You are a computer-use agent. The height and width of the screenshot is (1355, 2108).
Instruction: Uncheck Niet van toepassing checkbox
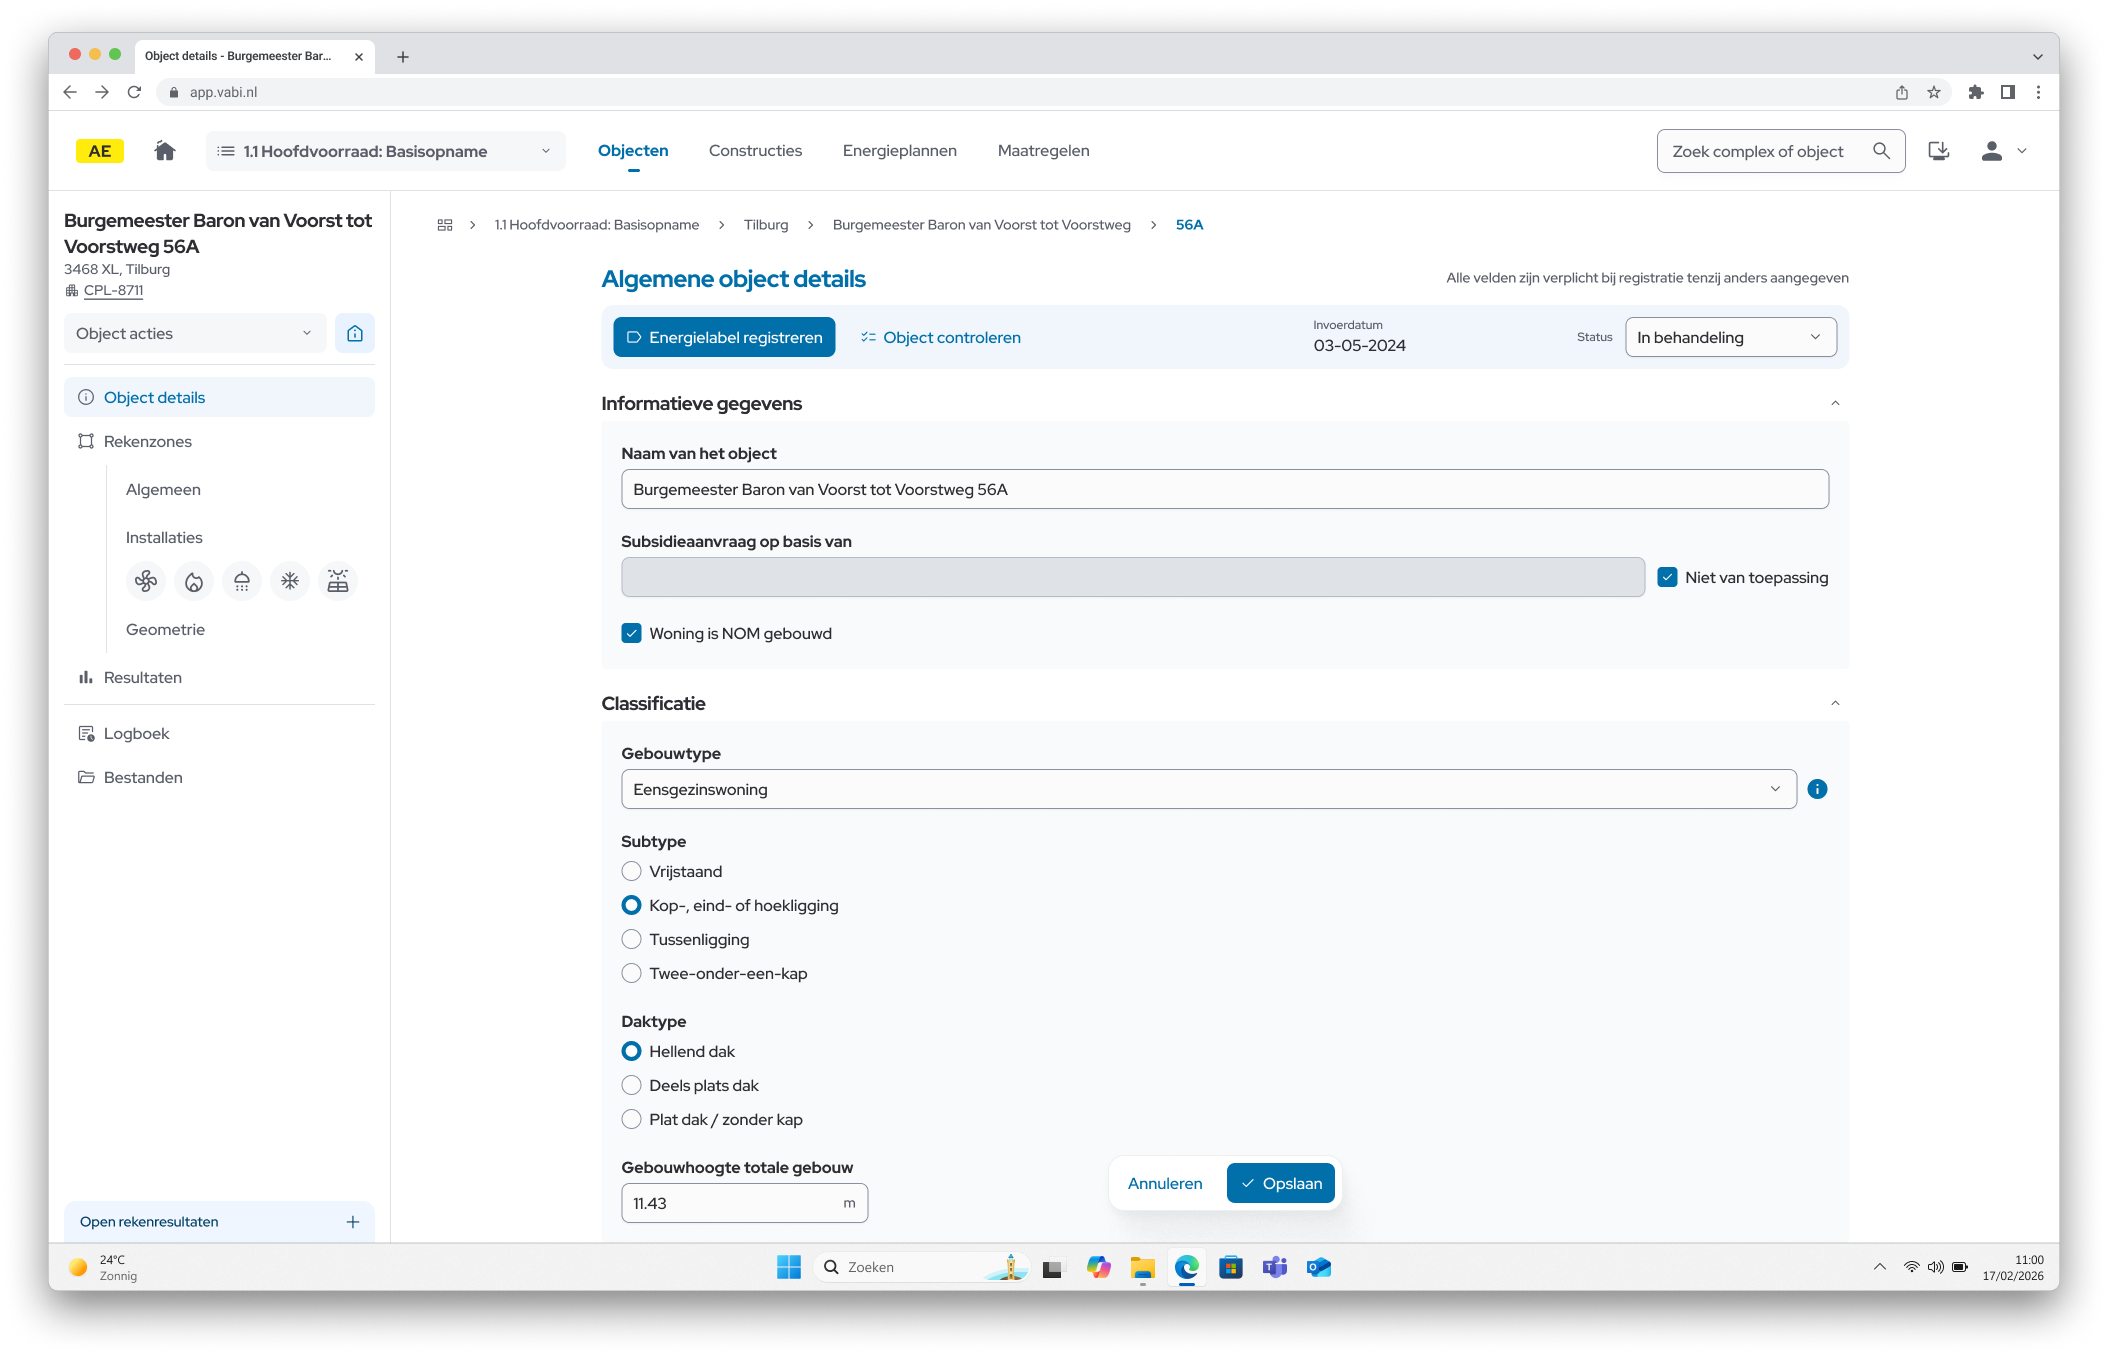click(x=1667, y=577)
